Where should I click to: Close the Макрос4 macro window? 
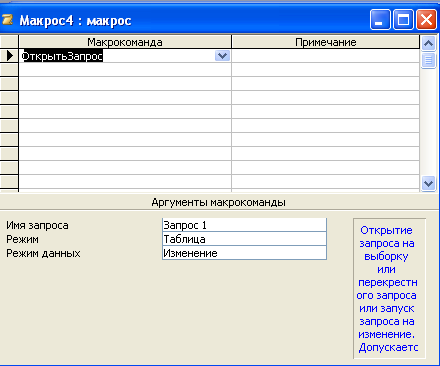click(426, 20)
